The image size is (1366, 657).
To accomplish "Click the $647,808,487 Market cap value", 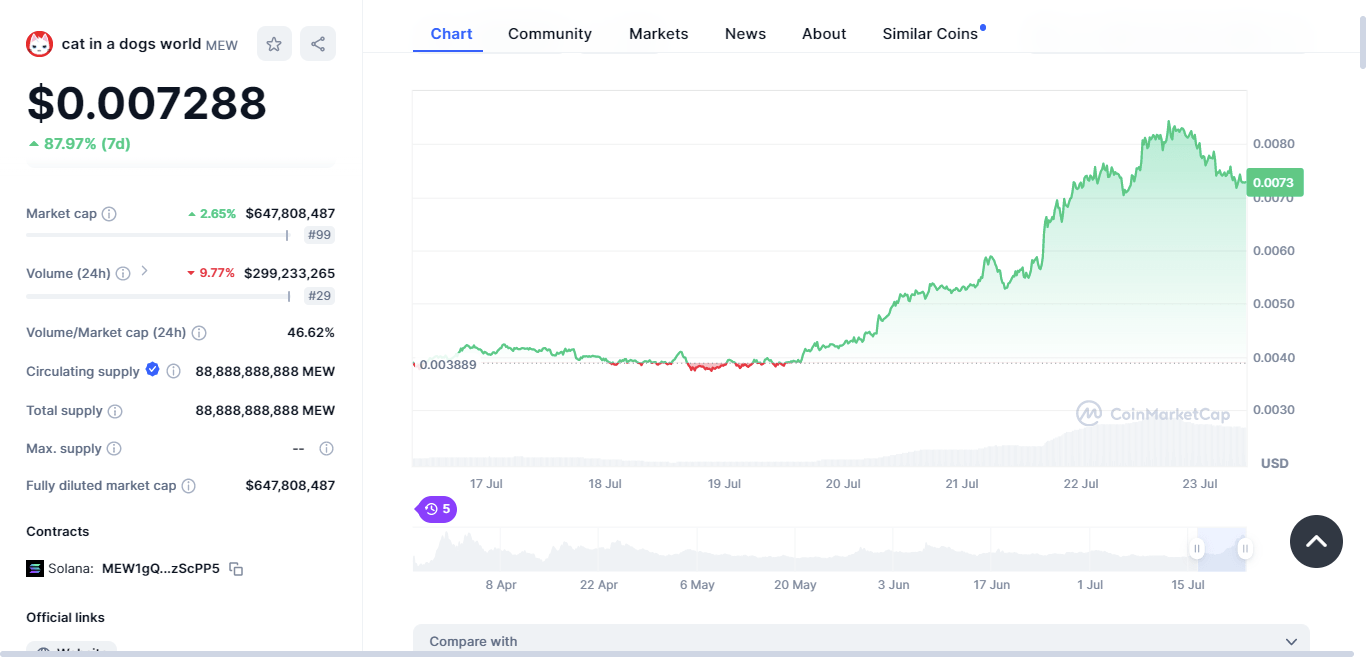I will pyautogui.click(x=290, y=213).
